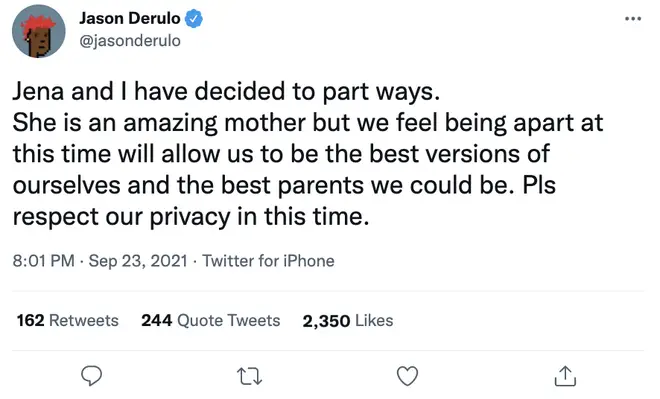660x399 pixels.
Task: View the 162 Retweets list
Action: (x=67, y=320)
